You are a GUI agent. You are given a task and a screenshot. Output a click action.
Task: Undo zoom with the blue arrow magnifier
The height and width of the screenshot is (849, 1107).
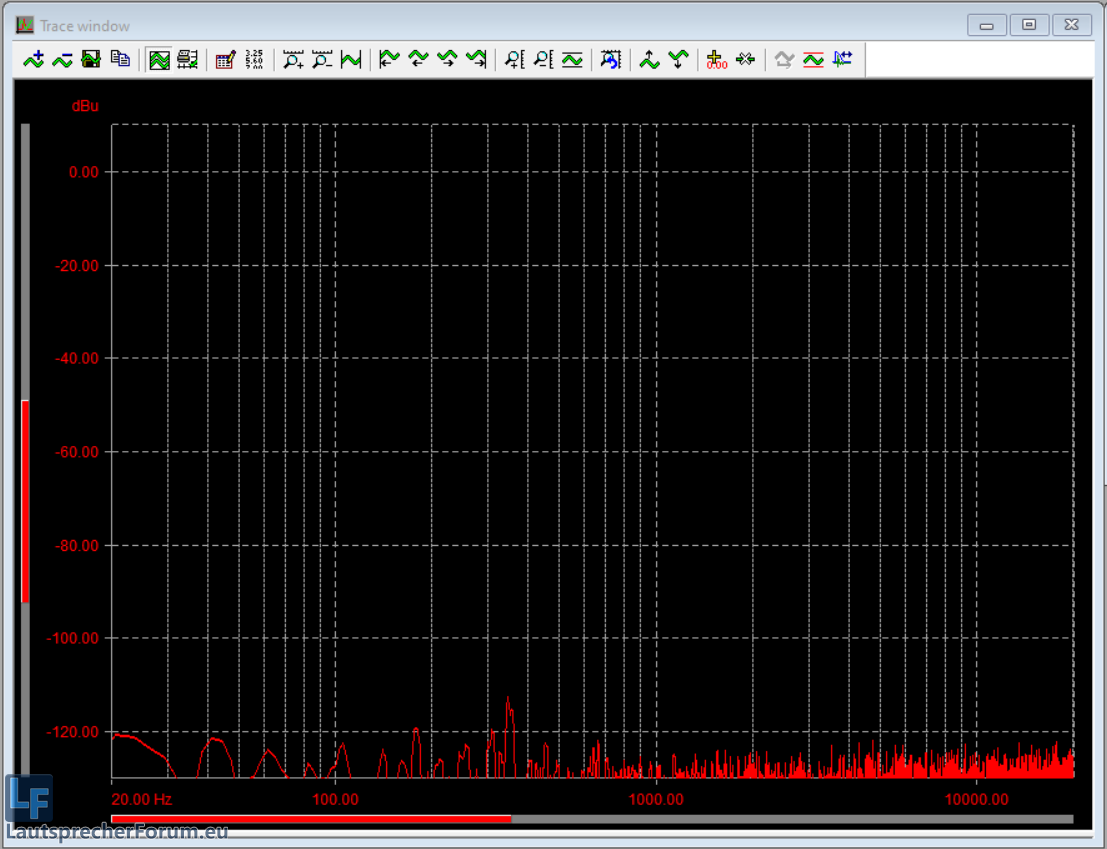[x=610, y=60]
